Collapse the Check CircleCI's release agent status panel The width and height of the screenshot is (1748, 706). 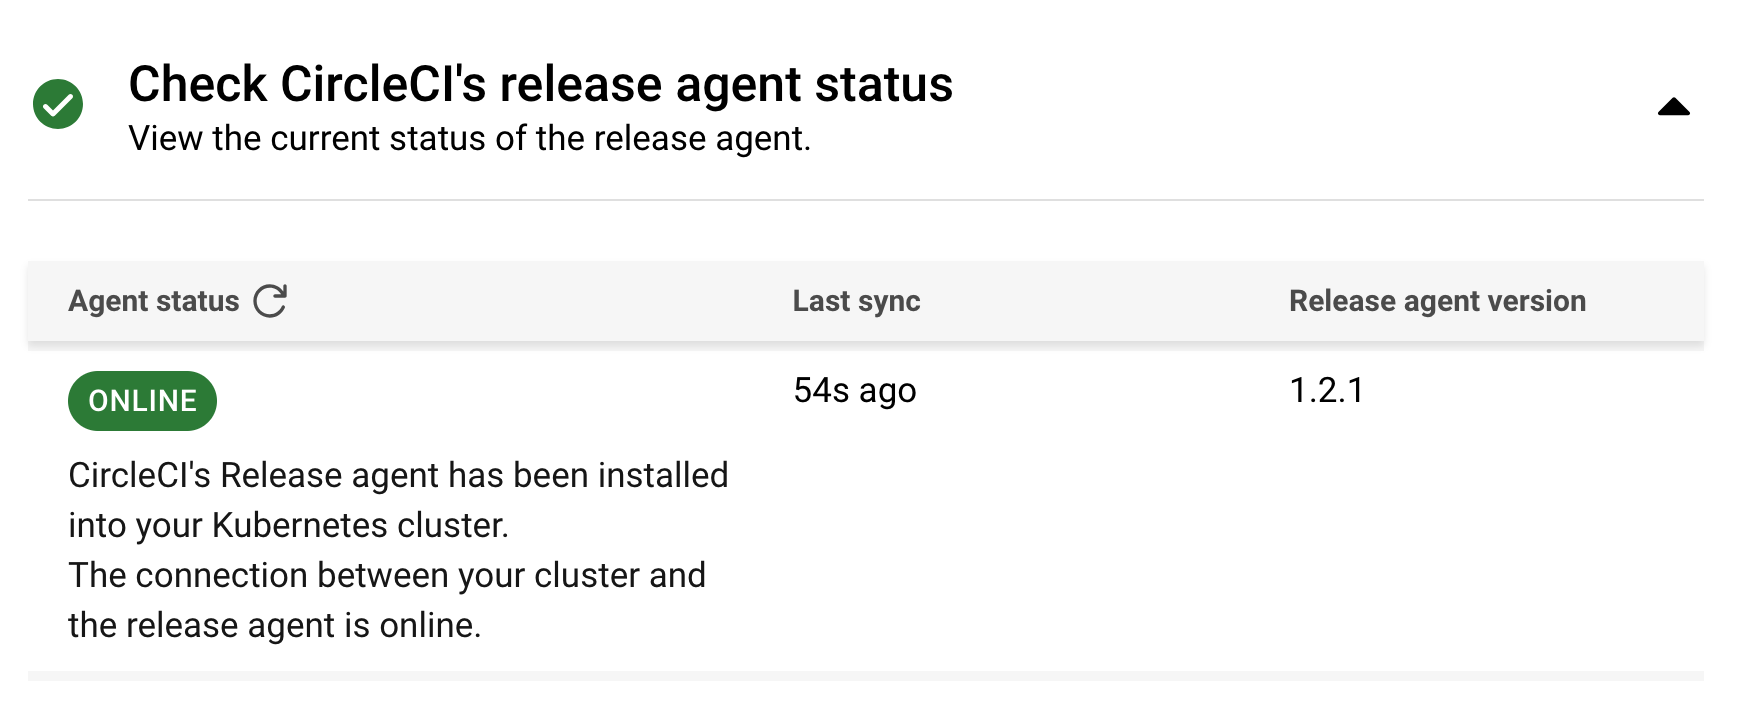[1674, 108]
